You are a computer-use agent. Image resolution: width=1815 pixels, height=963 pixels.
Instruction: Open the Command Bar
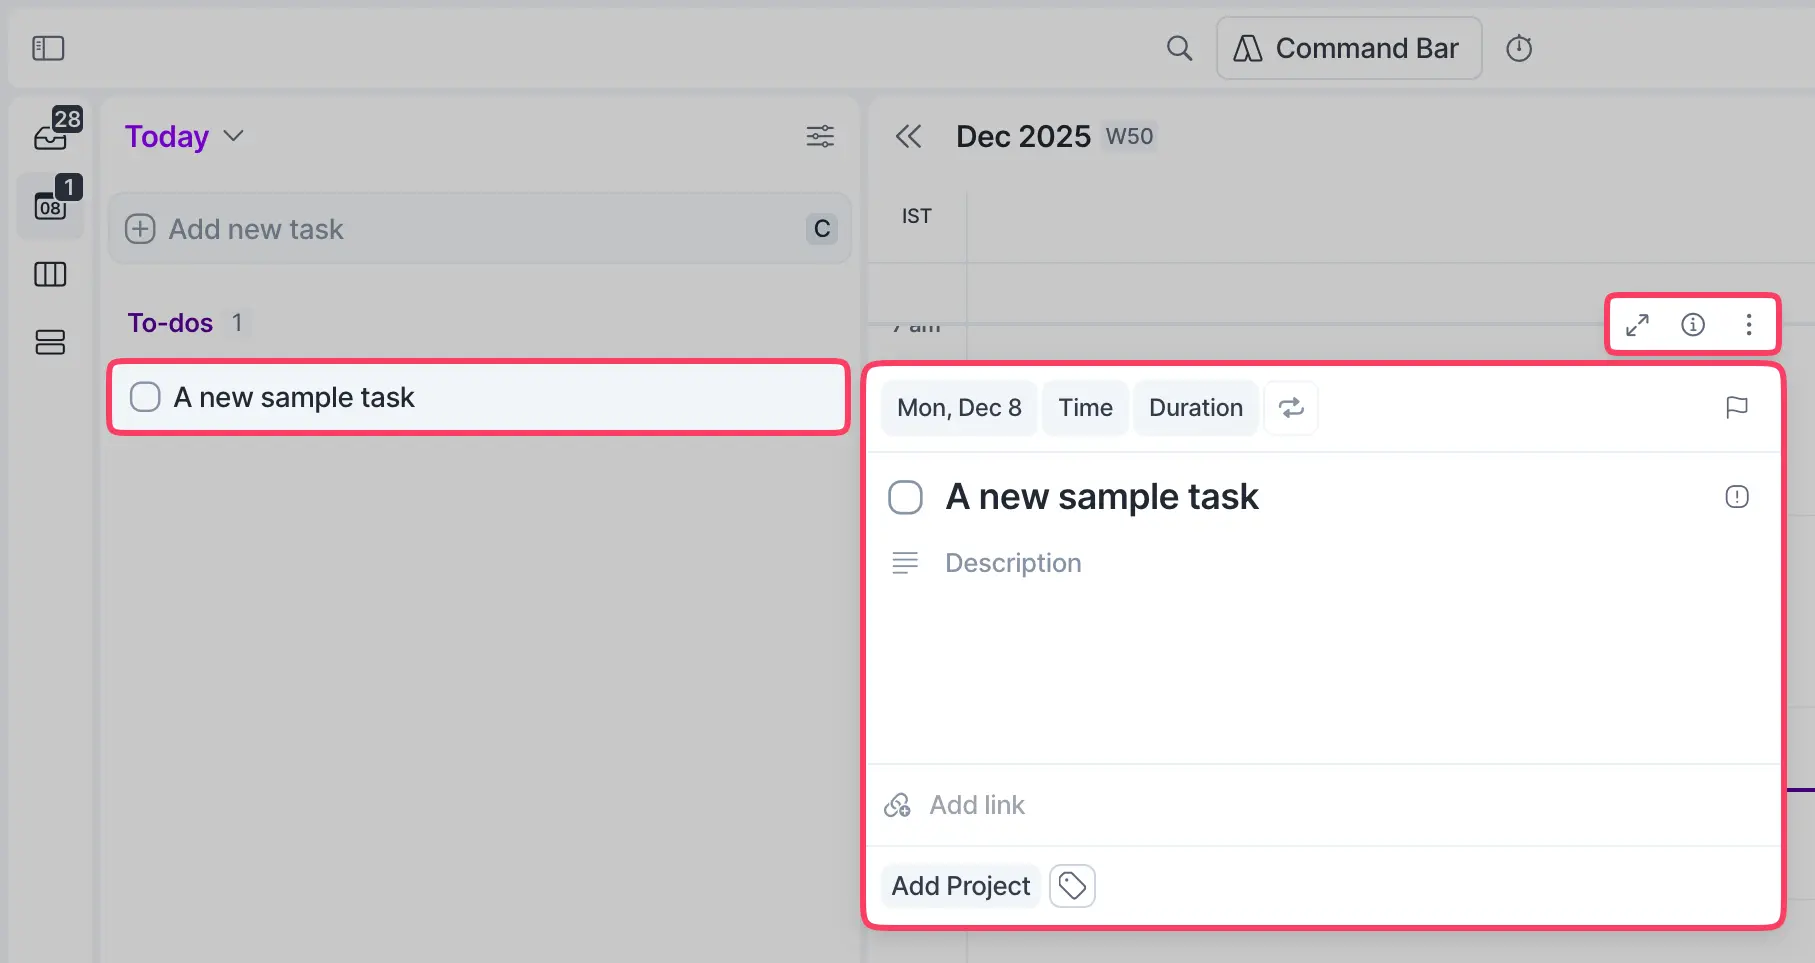(1348, 47)
